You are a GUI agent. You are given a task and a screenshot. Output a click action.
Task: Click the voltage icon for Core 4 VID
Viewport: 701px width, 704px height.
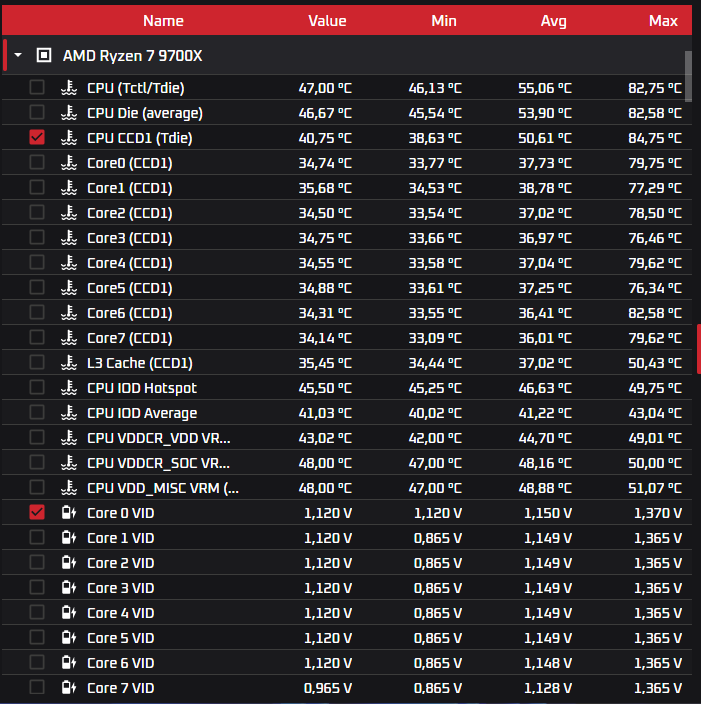click(x=69, y=613)
